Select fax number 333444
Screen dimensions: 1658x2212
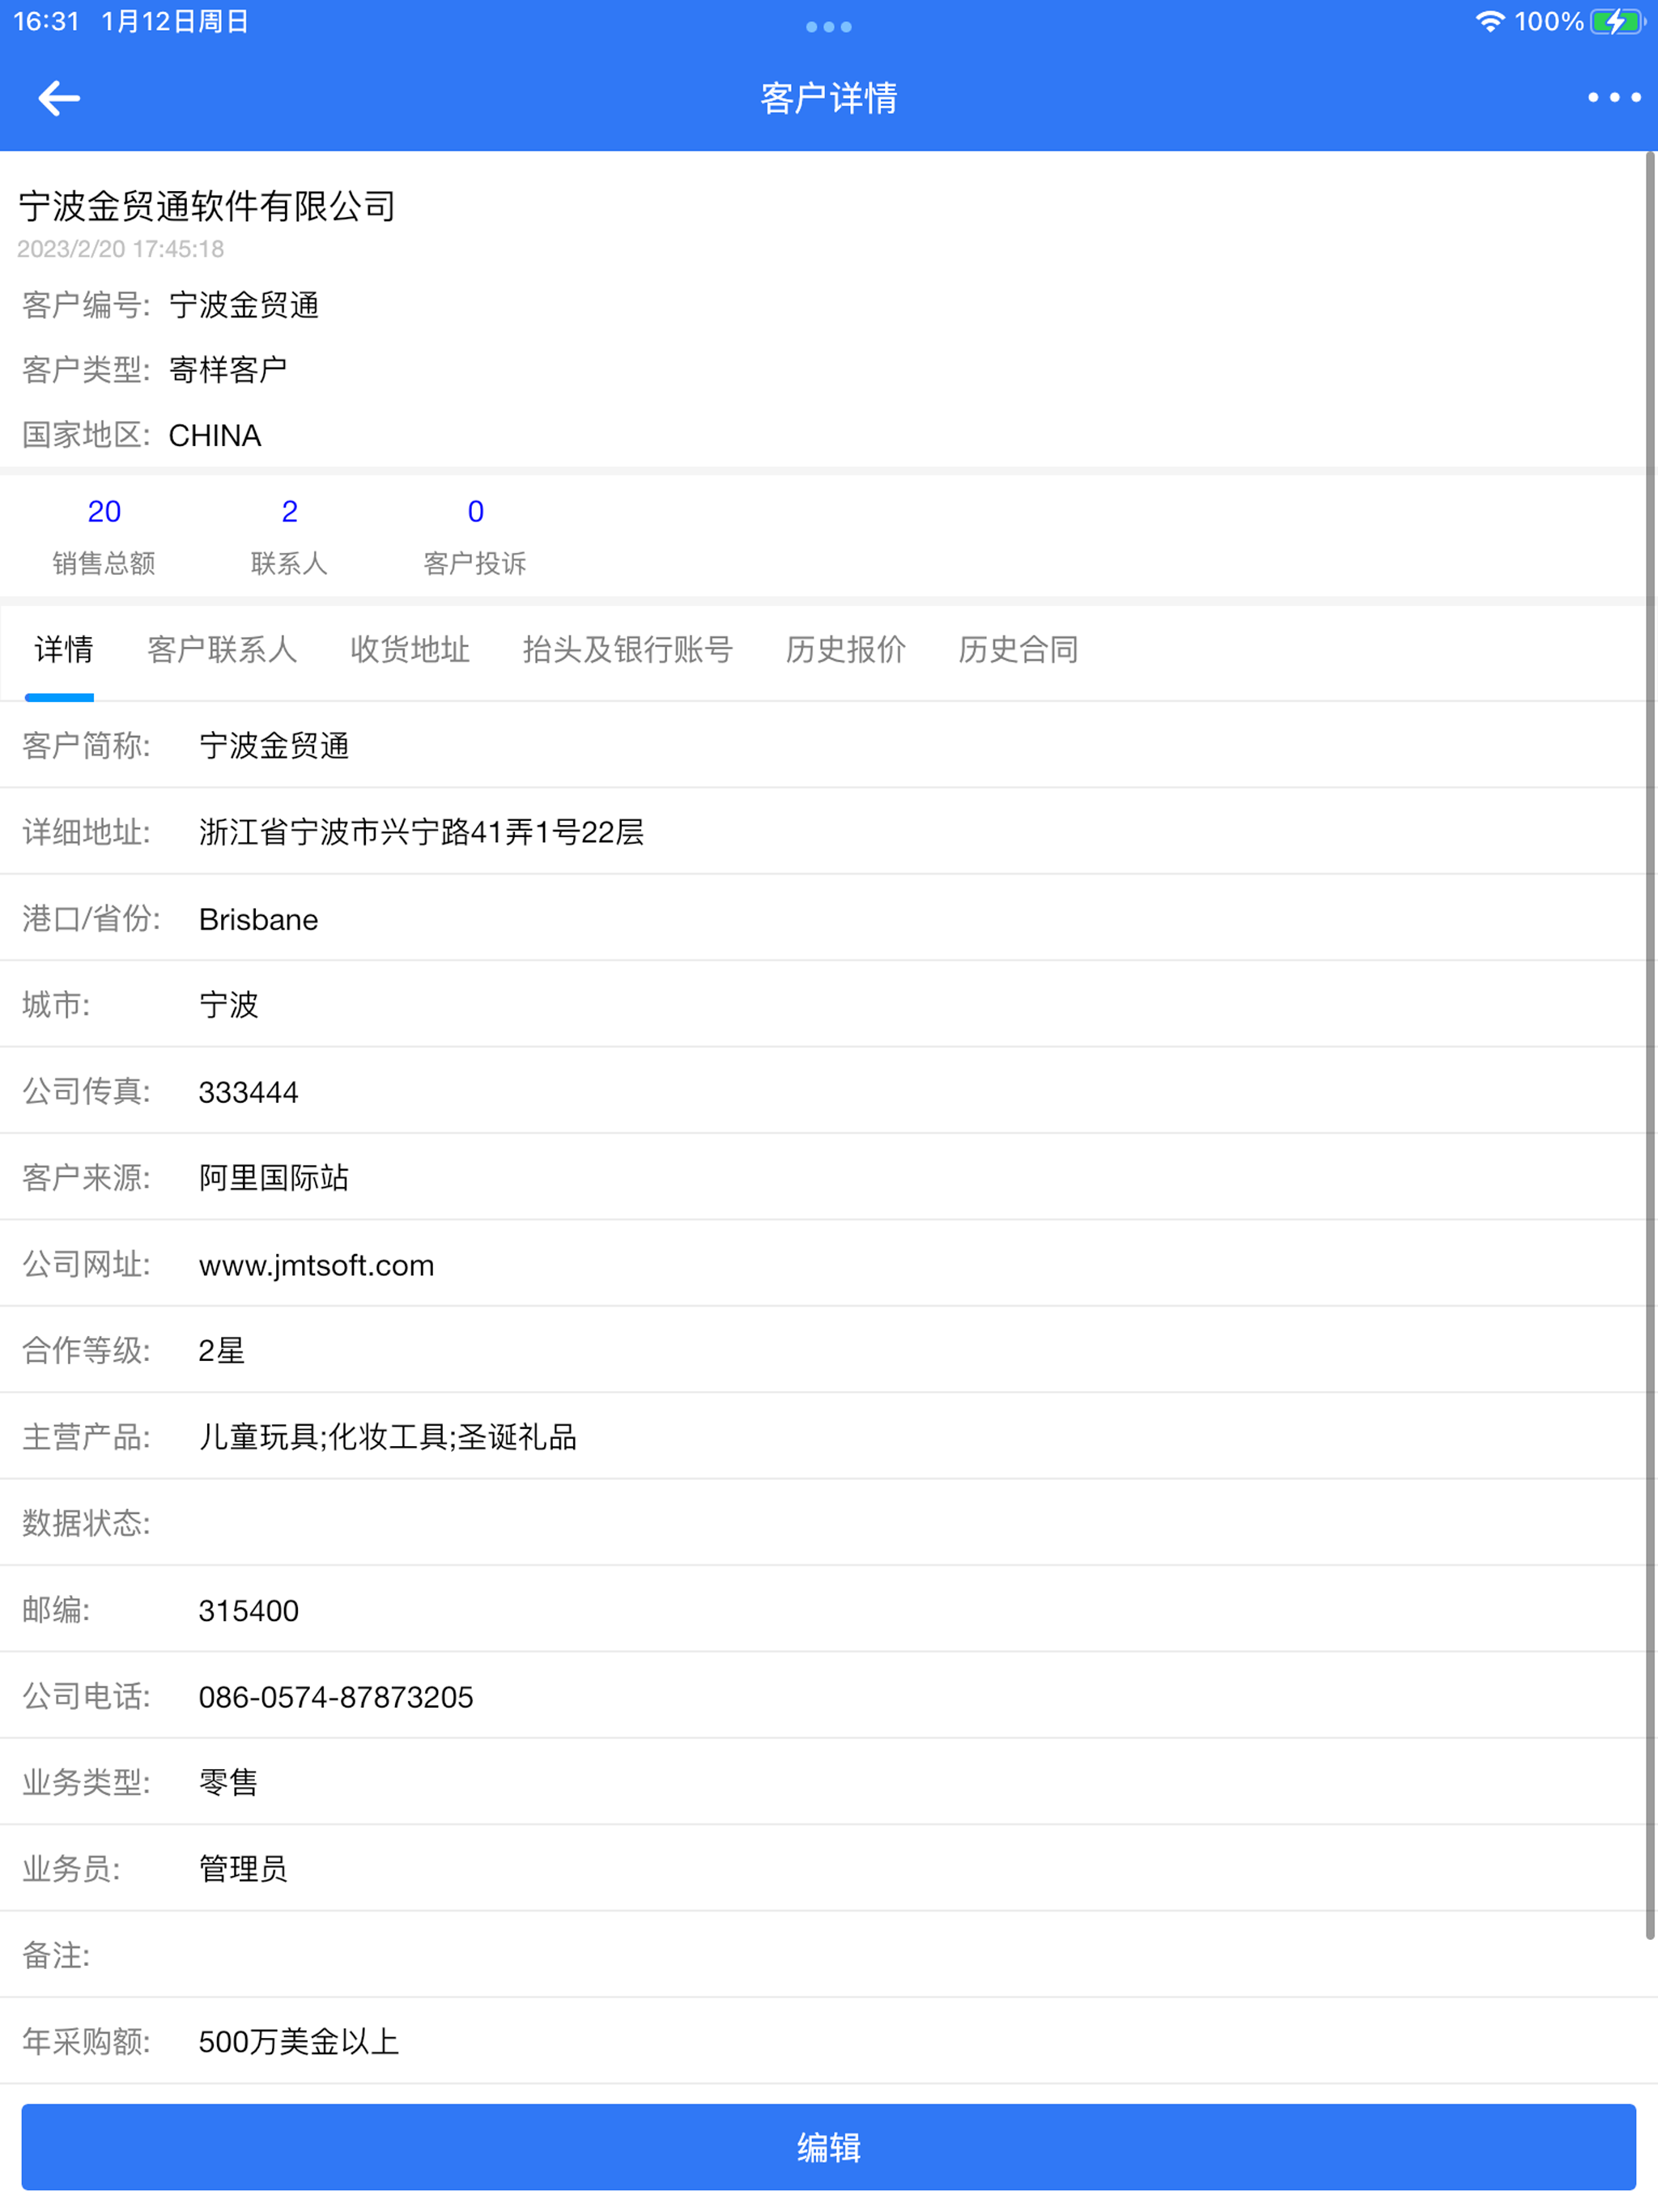click(x=249, y=1092)
